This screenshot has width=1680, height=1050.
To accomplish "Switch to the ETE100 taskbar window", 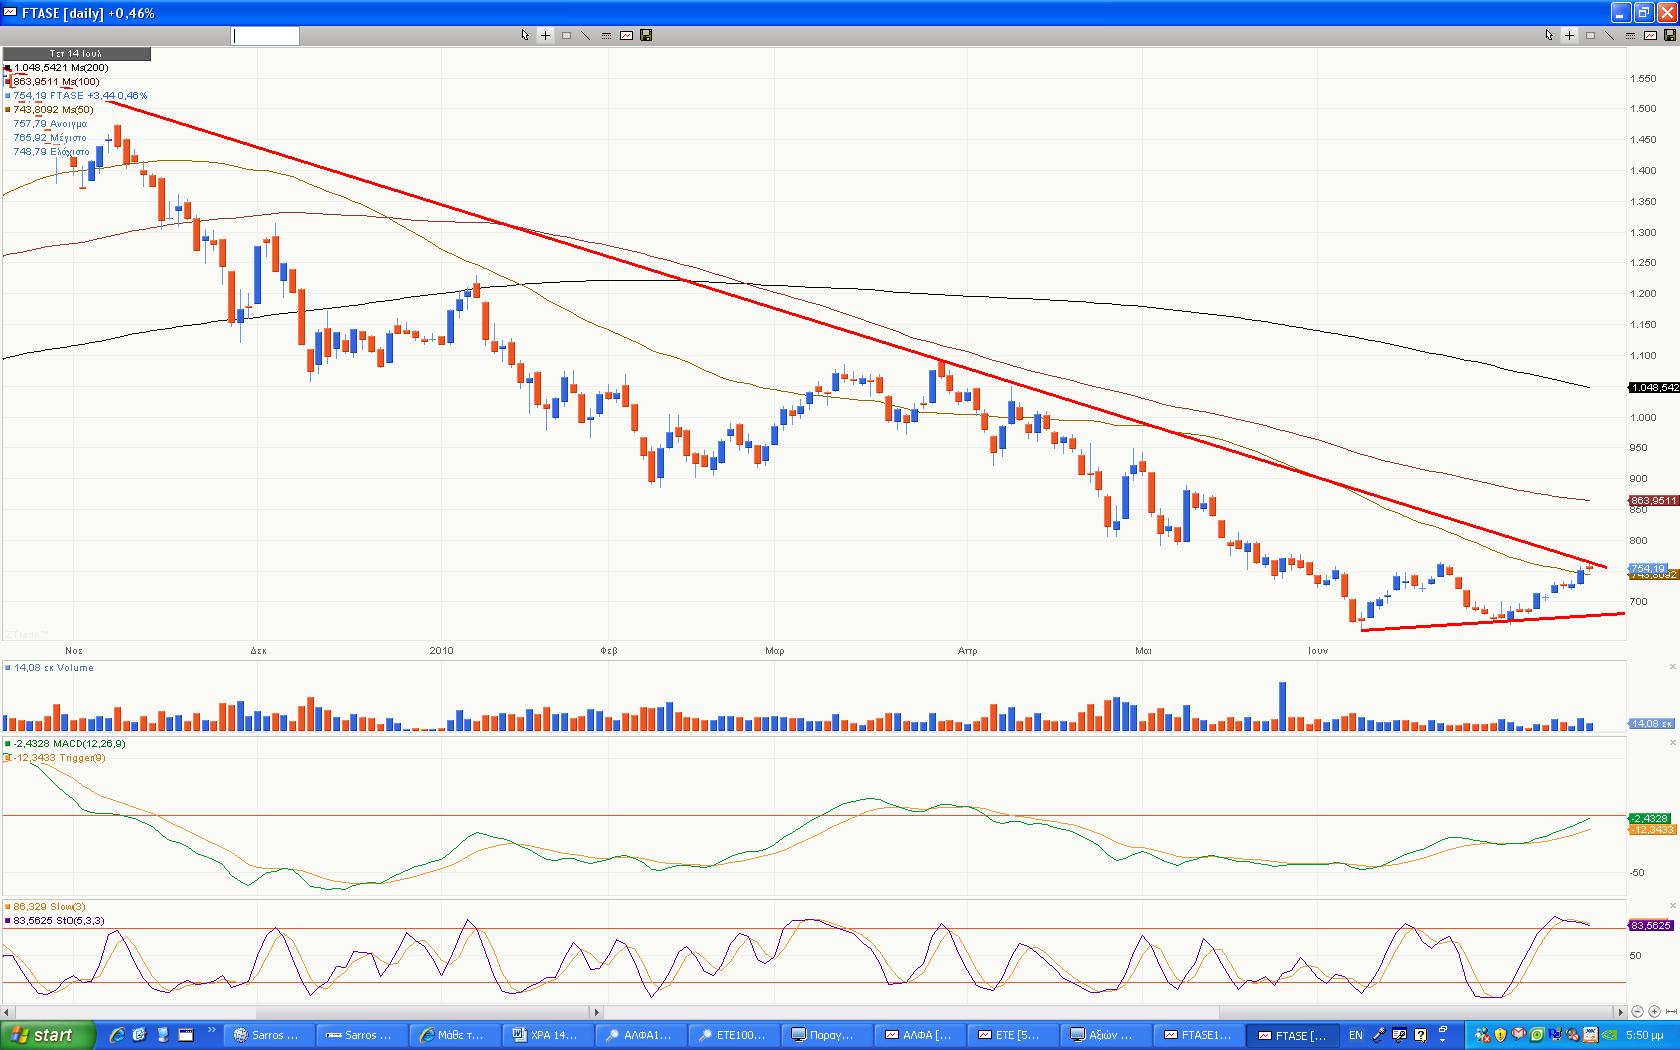I will click(x=734, y=1035).
